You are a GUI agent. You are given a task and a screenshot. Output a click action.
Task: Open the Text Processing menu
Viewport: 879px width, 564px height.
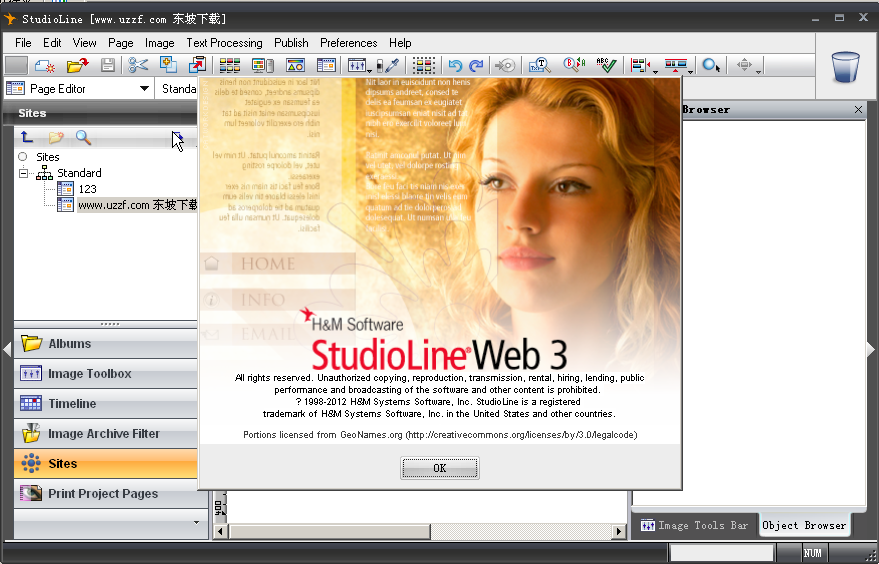(224, 43)
